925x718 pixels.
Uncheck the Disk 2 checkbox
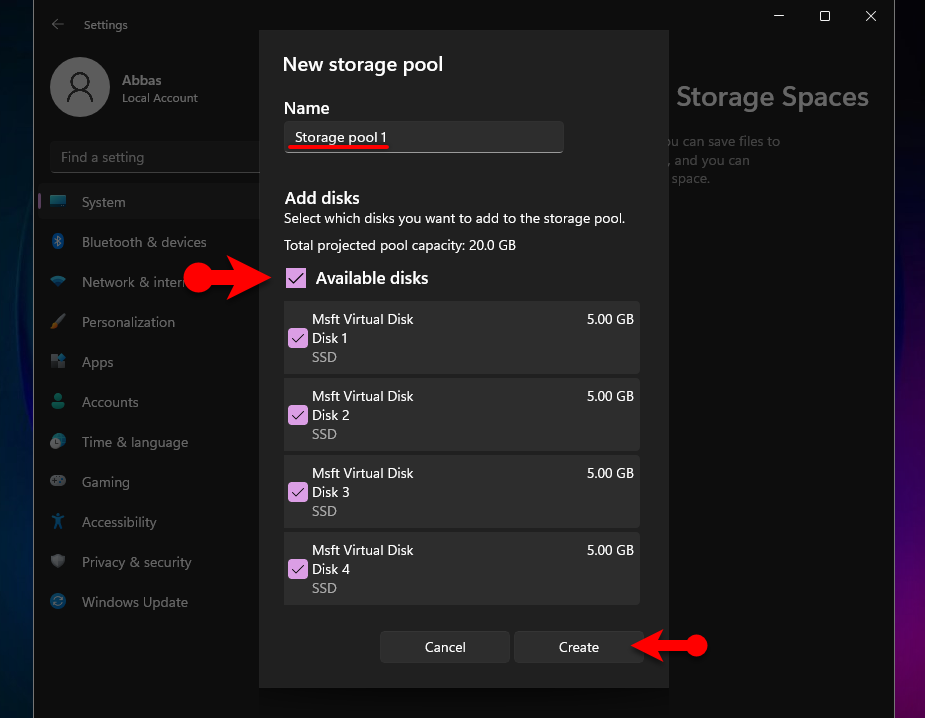(x=298, y=415)
